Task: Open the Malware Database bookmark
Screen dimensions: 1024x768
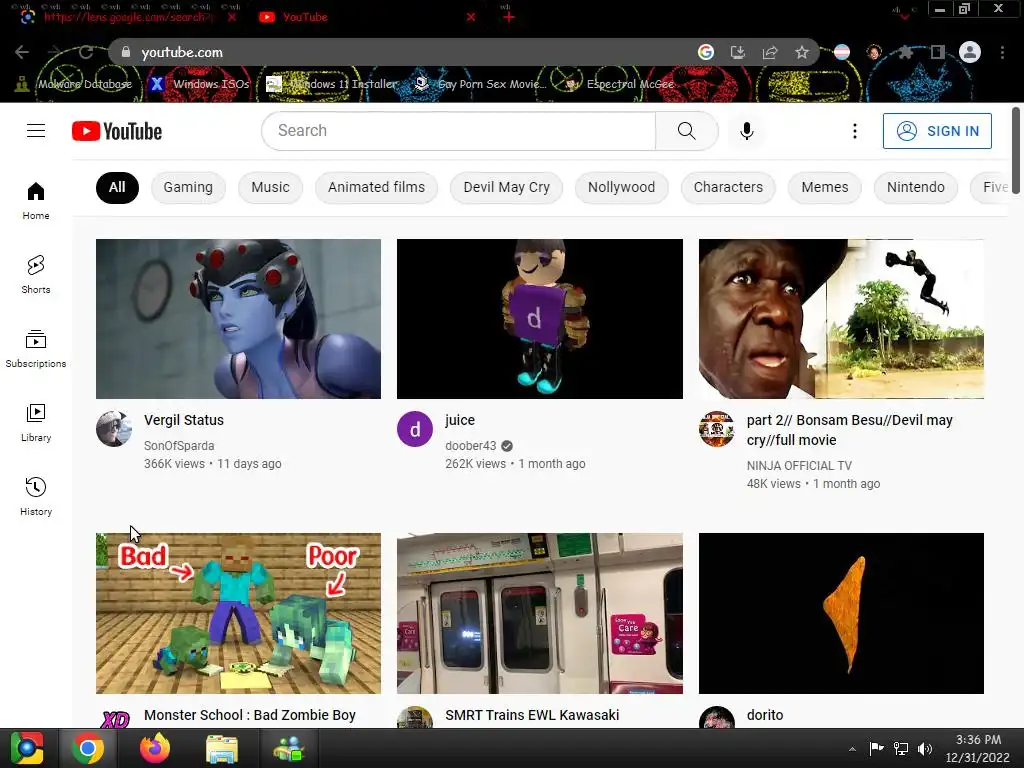Action: click(x=73, y=84)
